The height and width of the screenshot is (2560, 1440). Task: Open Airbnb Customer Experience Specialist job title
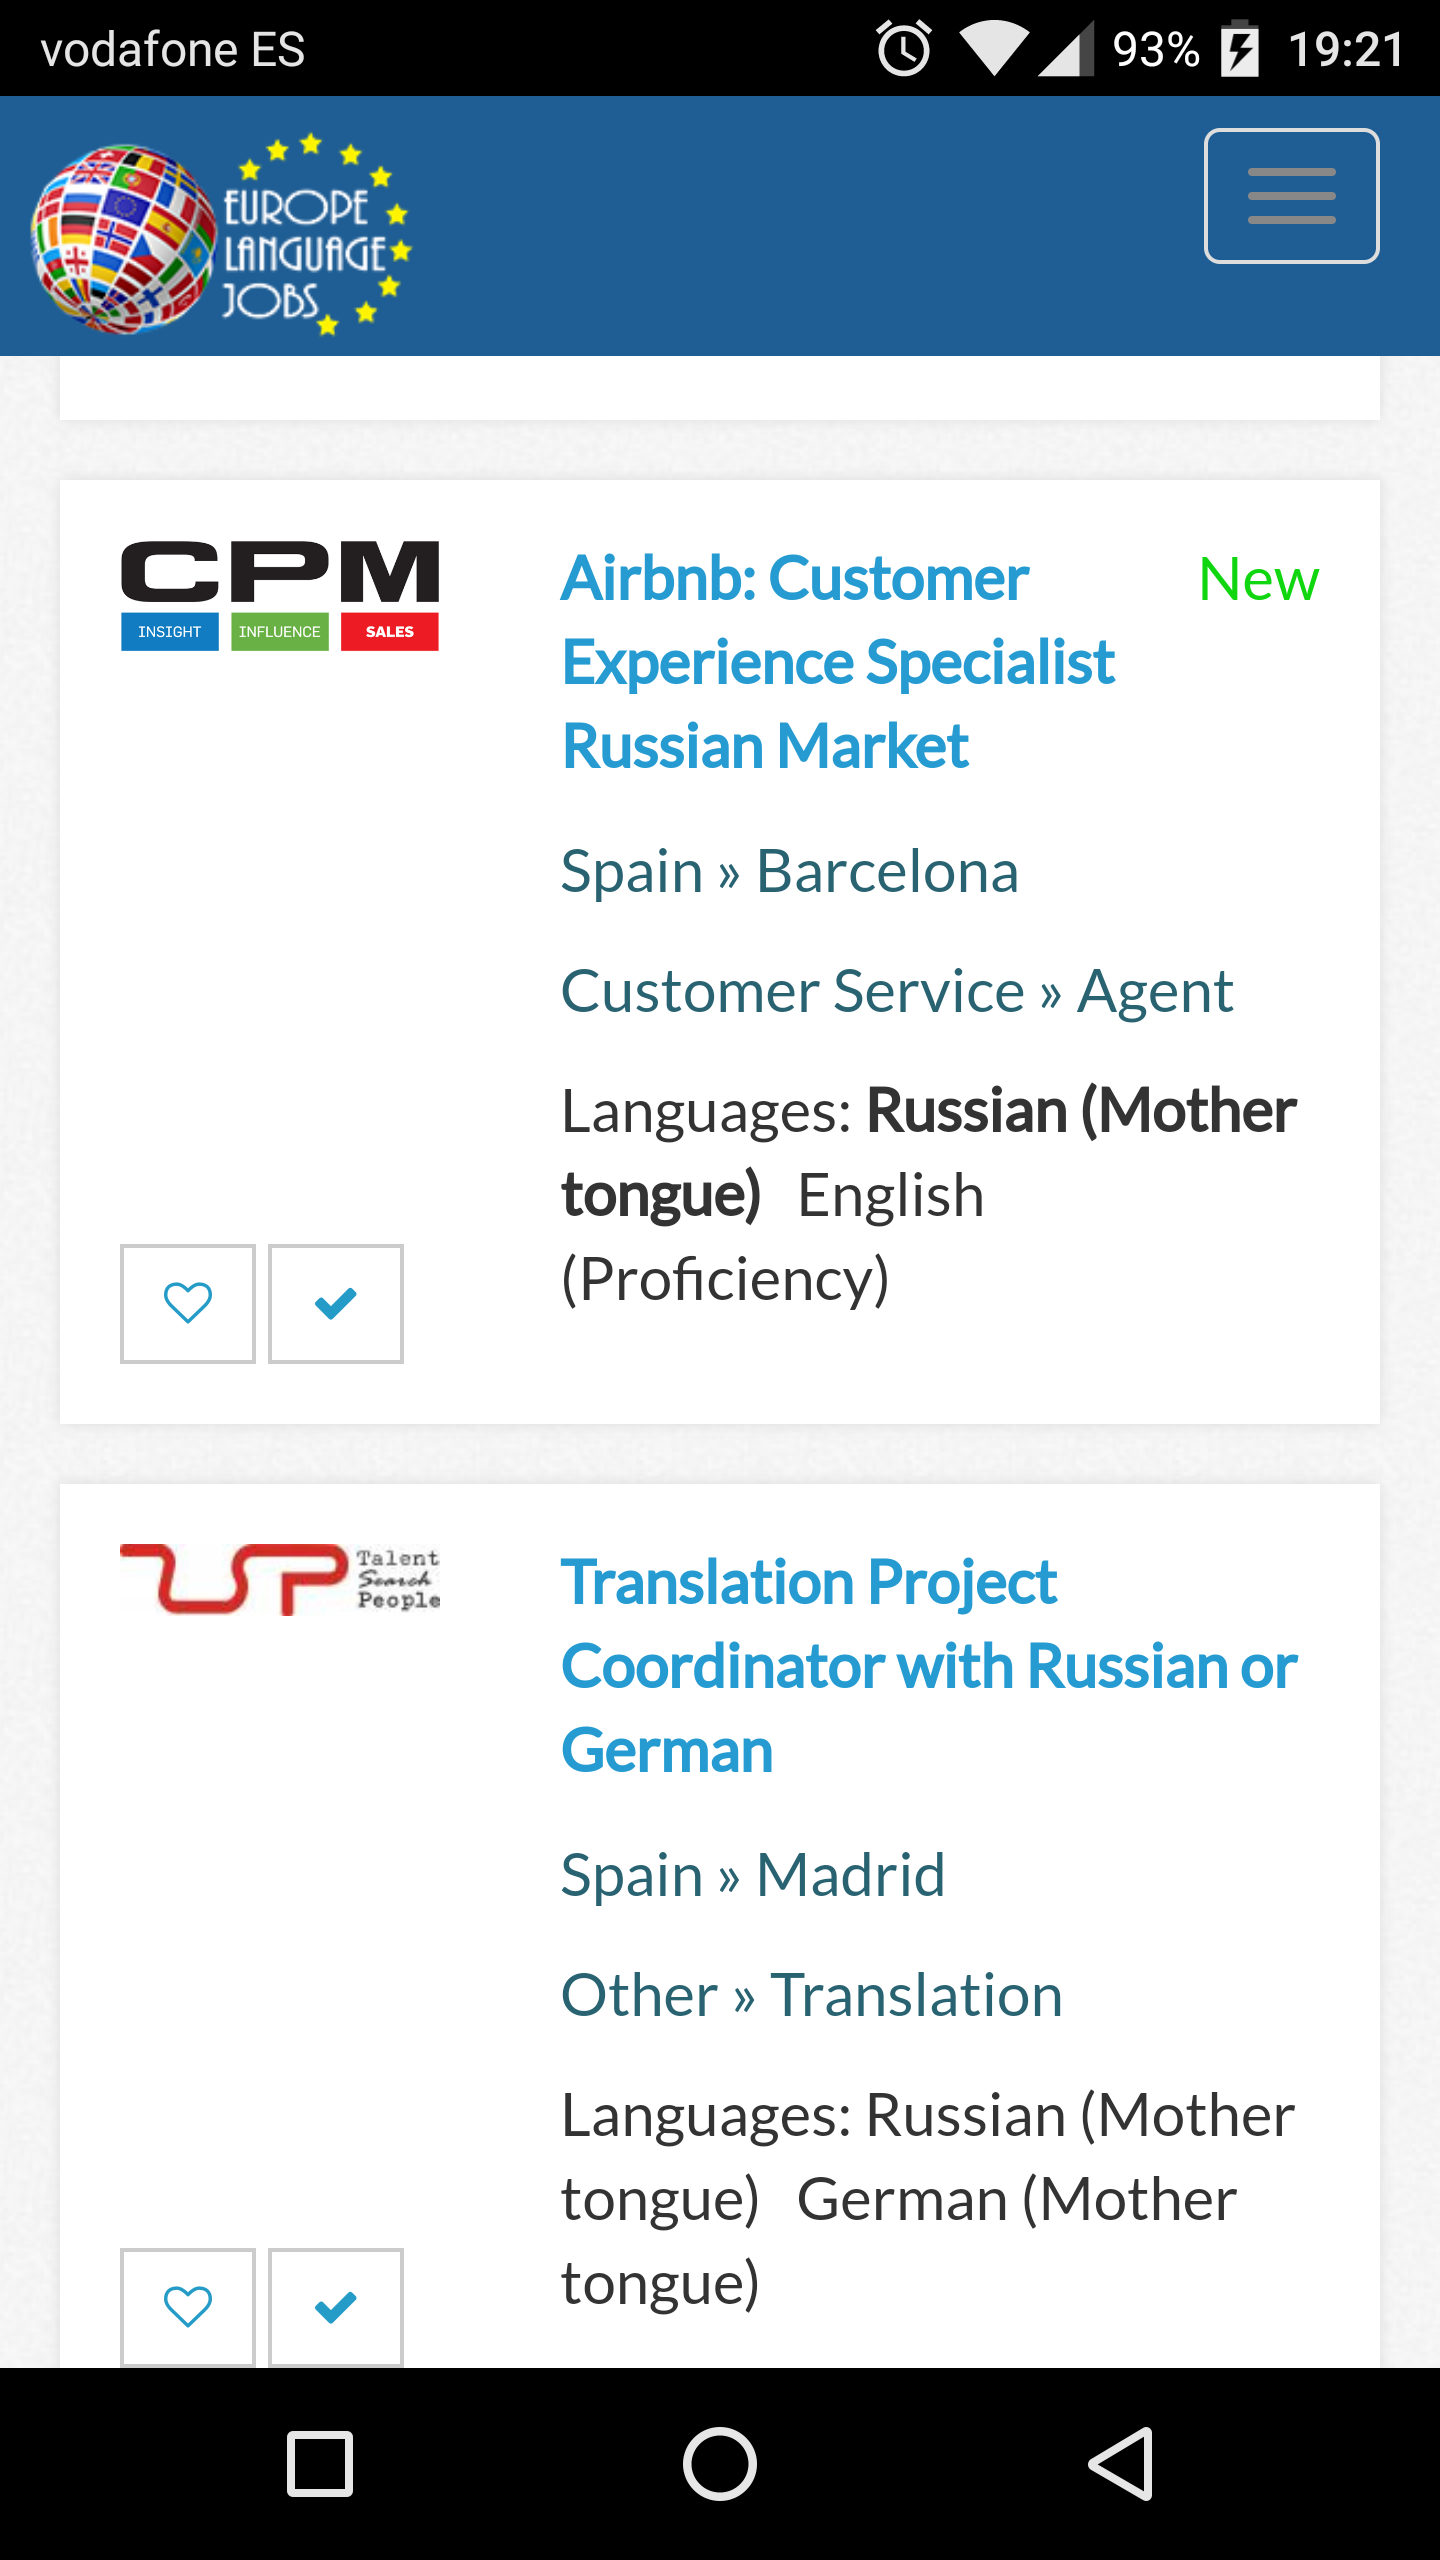tap(838, 662)
